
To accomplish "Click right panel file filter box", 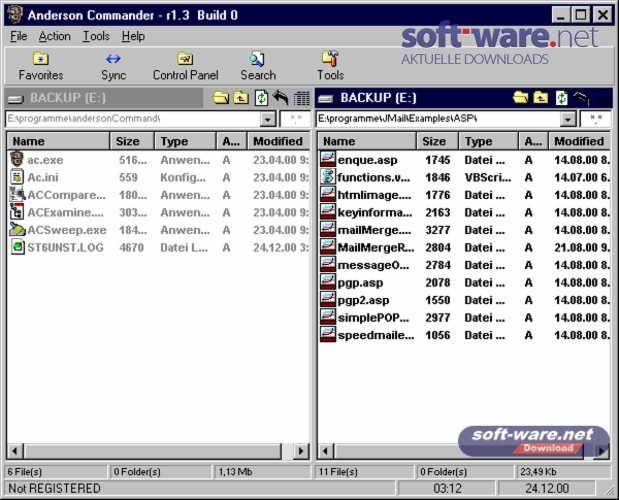I will click(596, 119).
